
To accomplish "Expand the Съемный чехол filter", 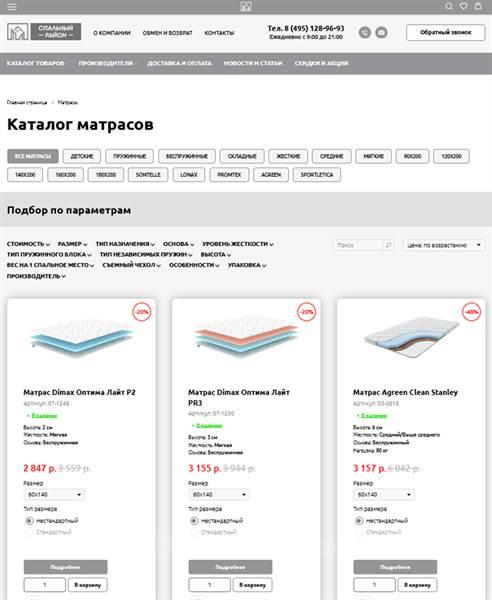I will coord(131,265).
